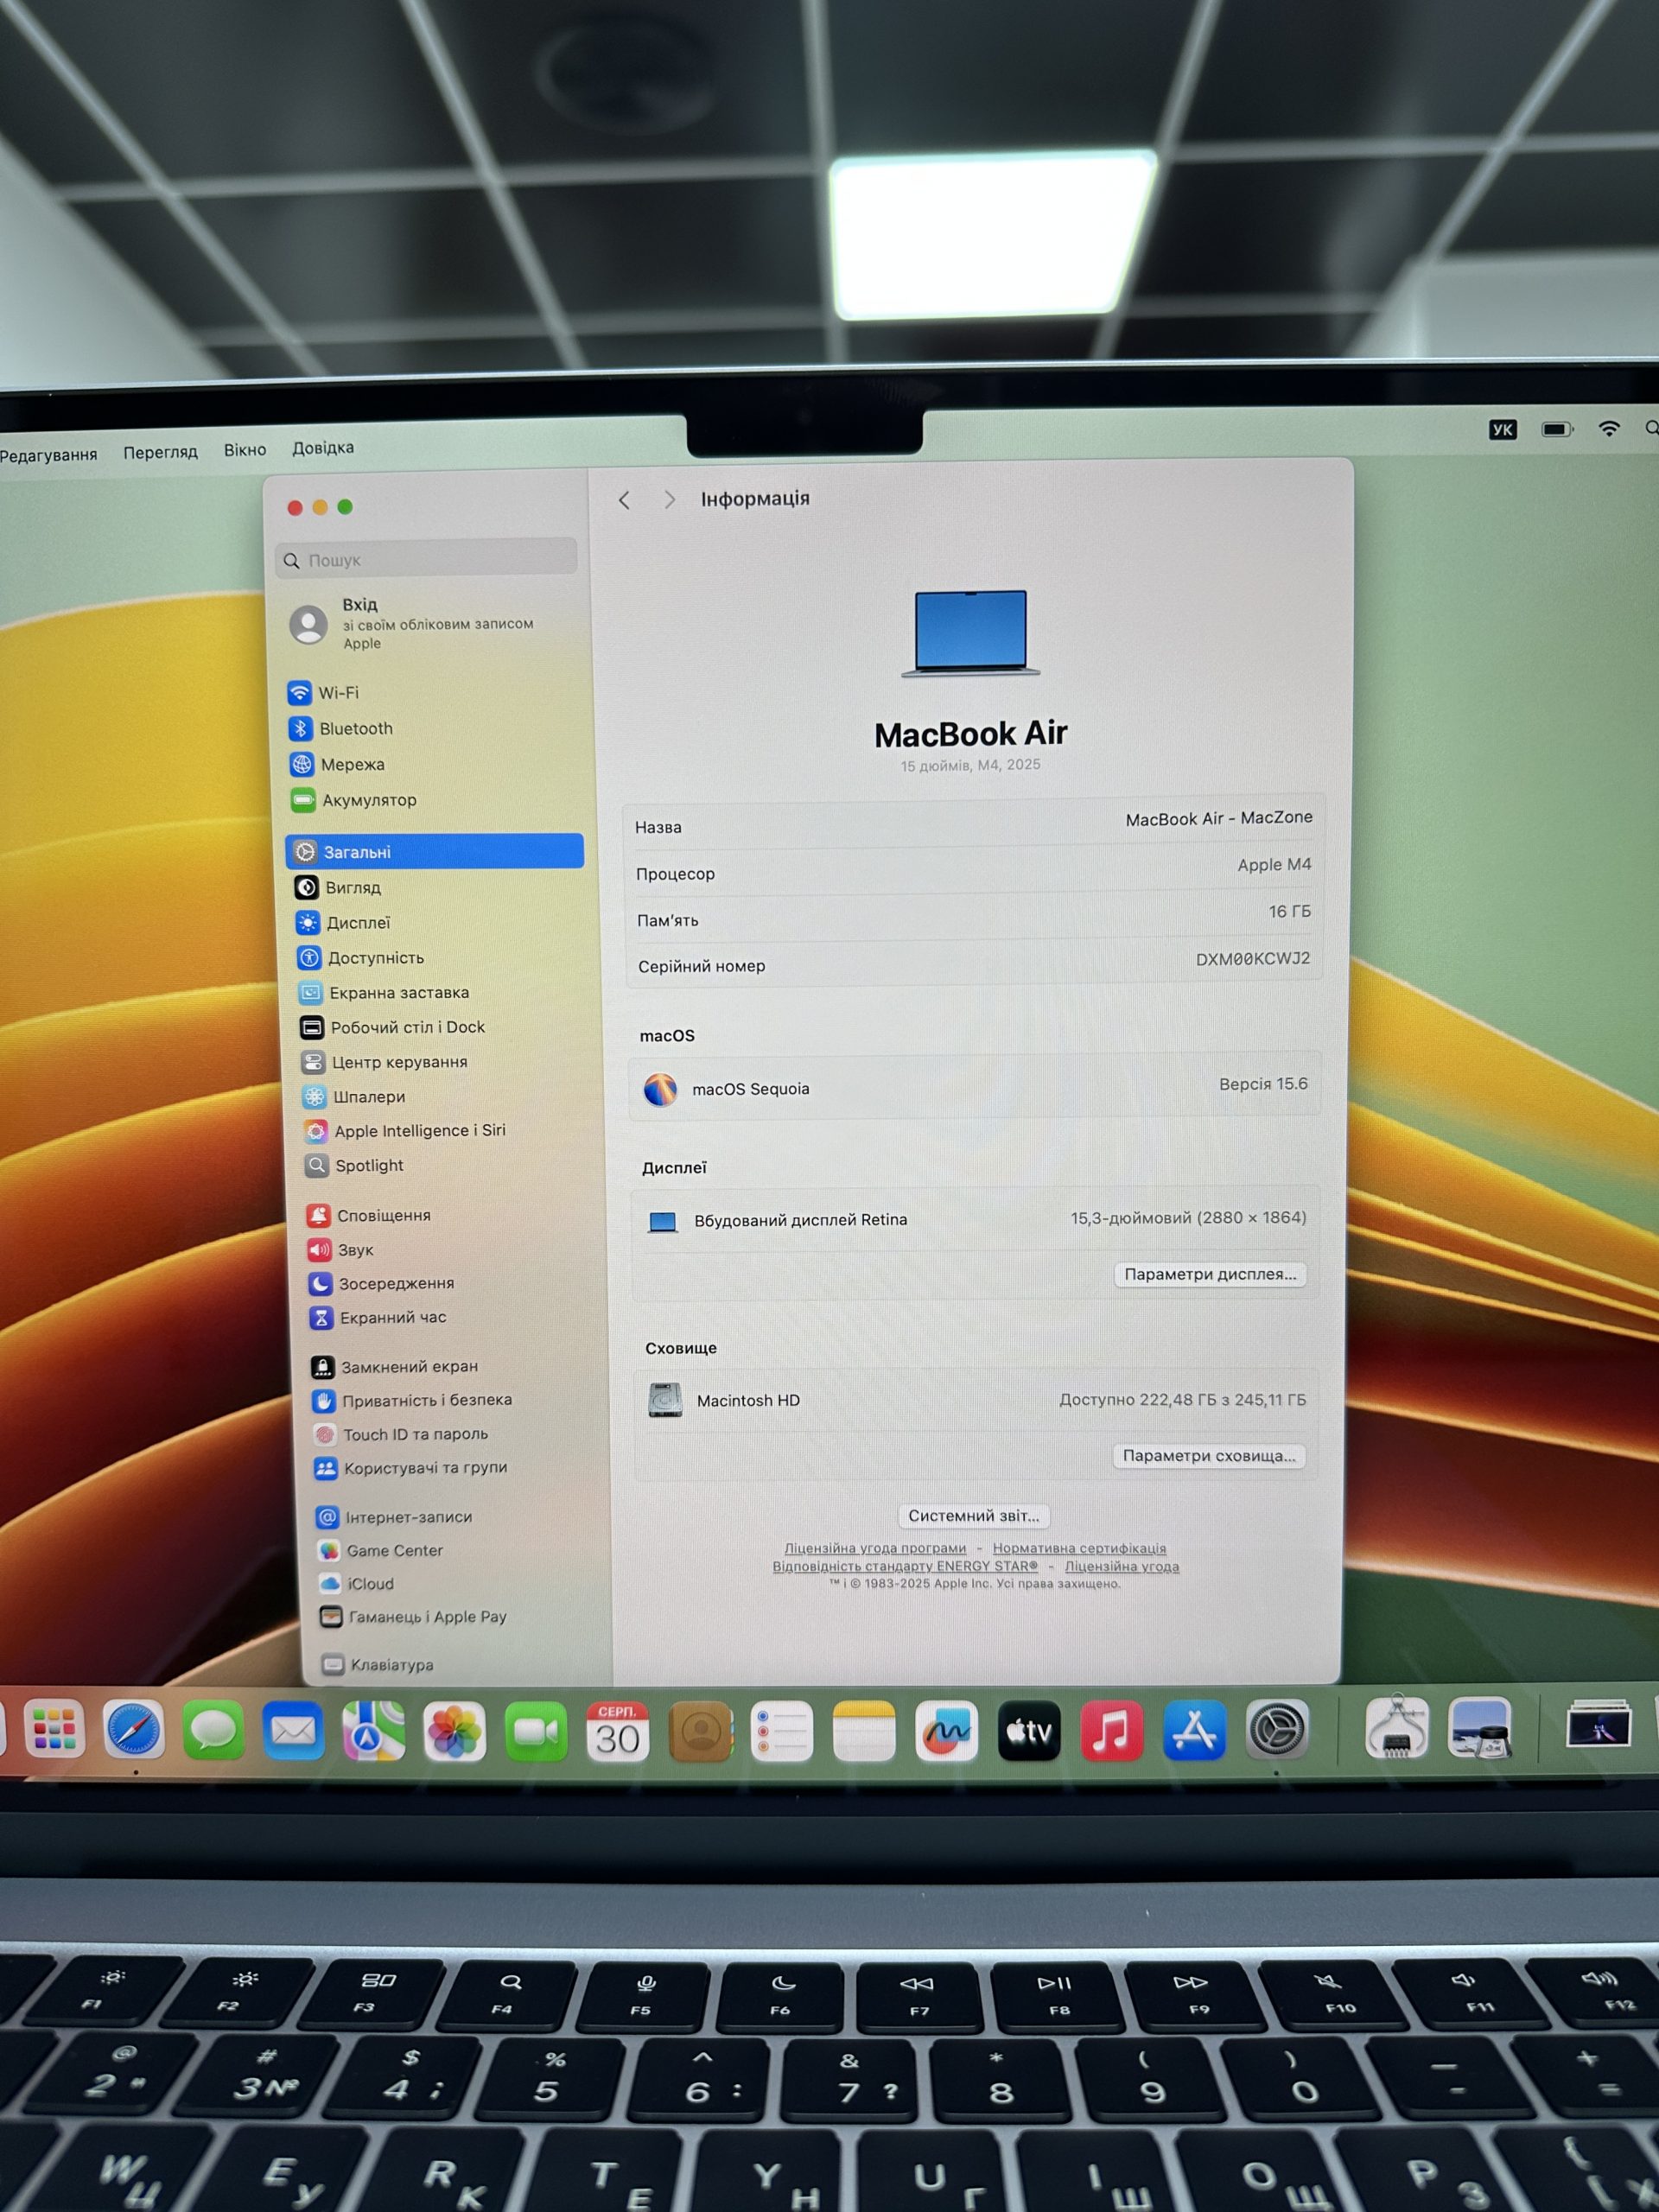
Task: Select Екранний час in sidebar
Action: (379, 1317)
